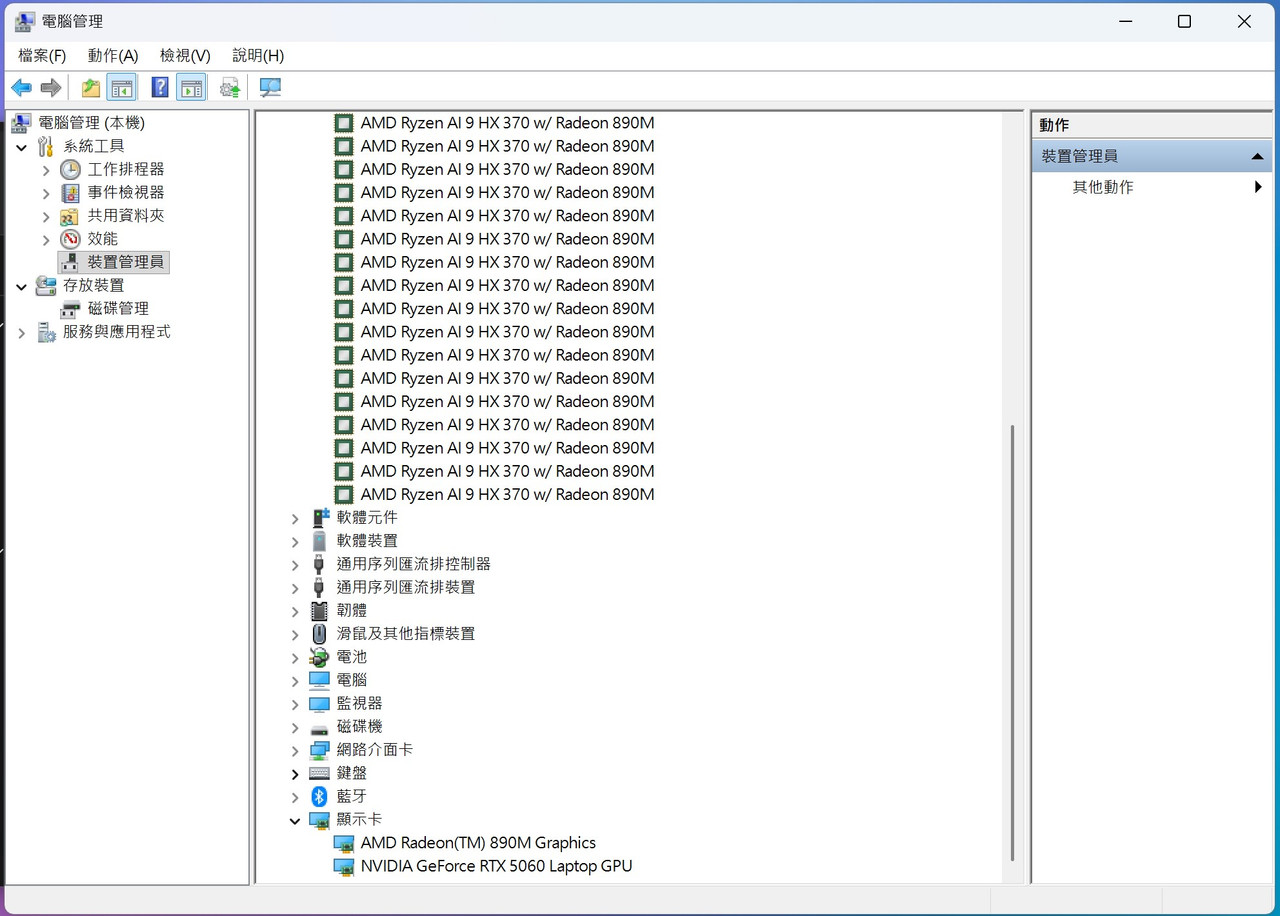Expand the 事件檢視器 node
Image resolution: width=1280 pixels, height=916 pixels.
point(46,193)
